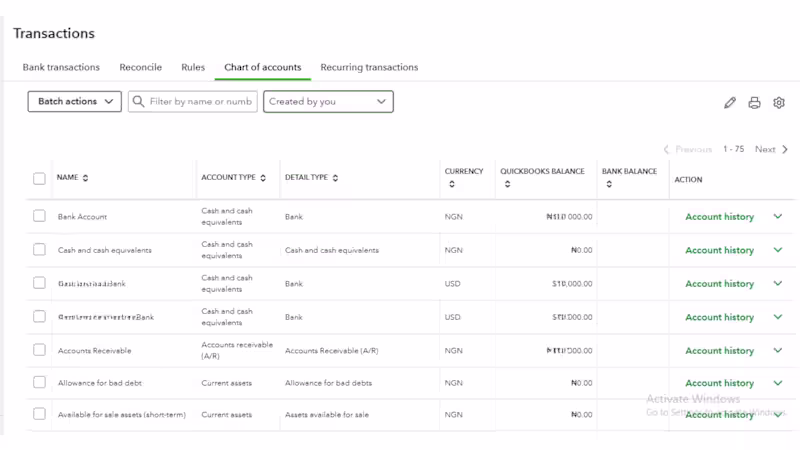This screenshot has width=800, height=450.
Task: Open the Batch actions dropdown
Action: pyautogui.click(x=75, y=101)
